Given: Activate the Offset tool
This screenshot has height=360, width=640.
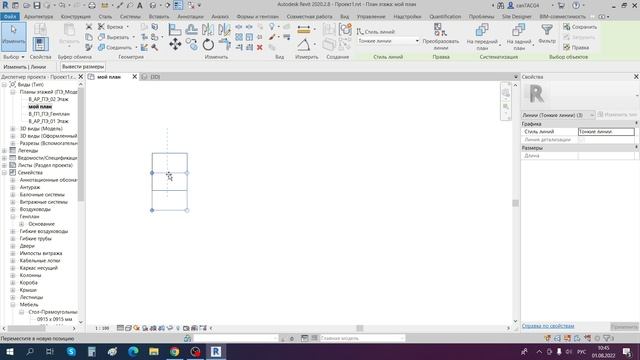Looking at the screenshot, I should point(191,29).
